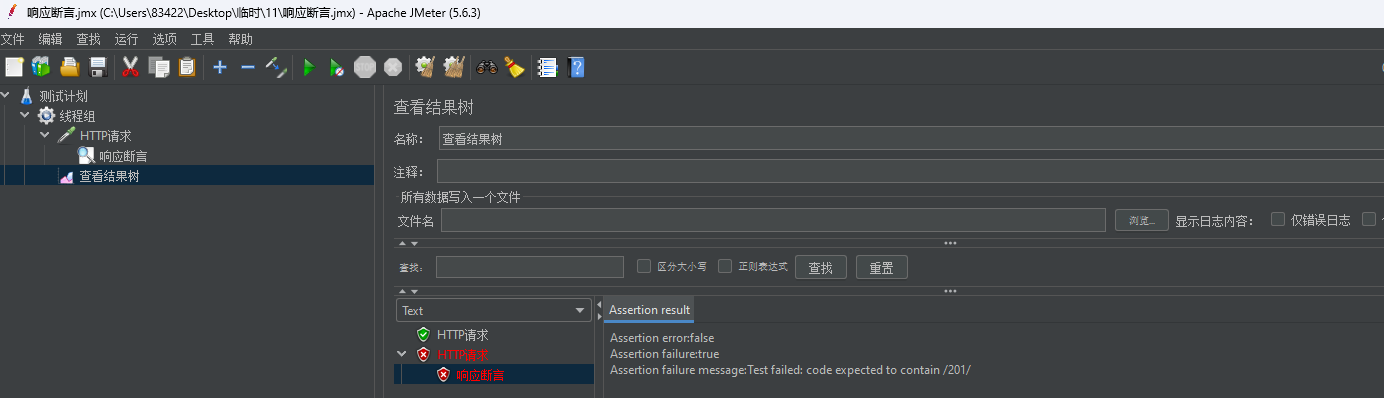Click the 查找 search button
Viewport: 1384px width, 398px height.
click(x=820, y=267)
